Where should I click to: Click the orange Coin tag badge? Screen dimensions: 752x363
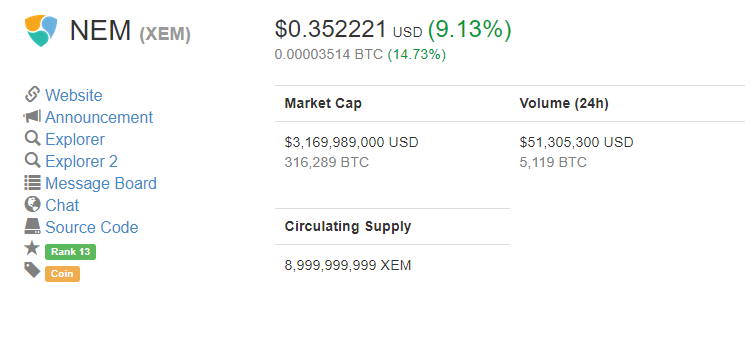click(62, 274)
